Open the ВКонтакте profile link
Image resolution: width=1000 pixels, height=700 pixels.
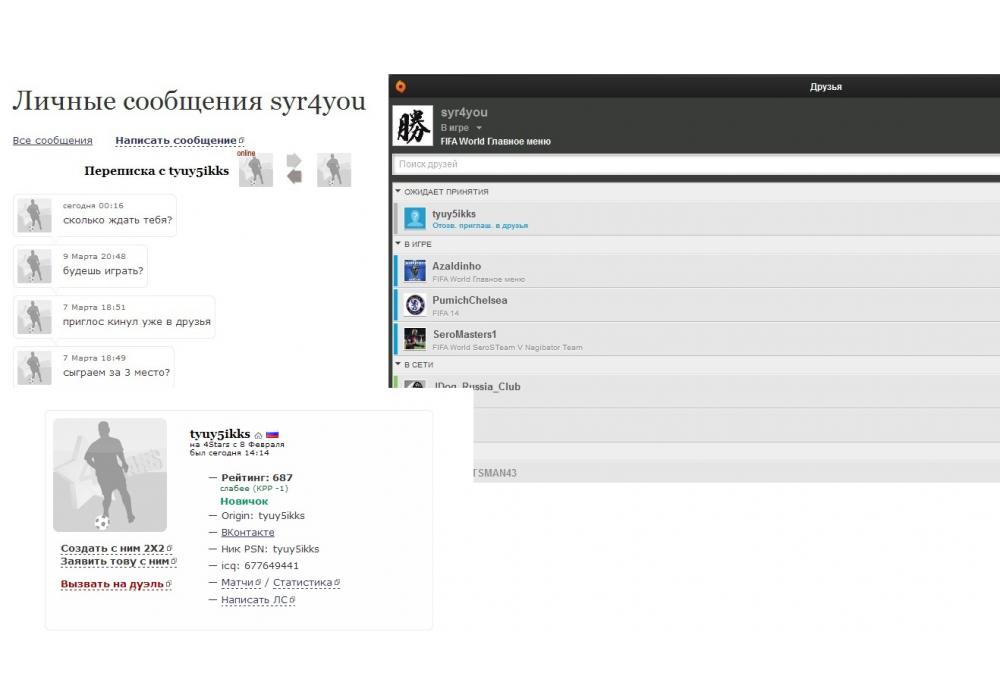(x=247, y=532)
